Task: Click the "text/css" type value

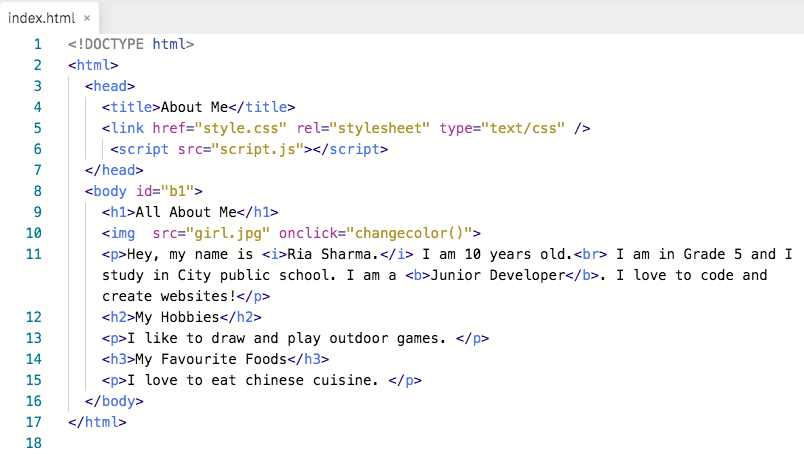Action: coord(523,128)
